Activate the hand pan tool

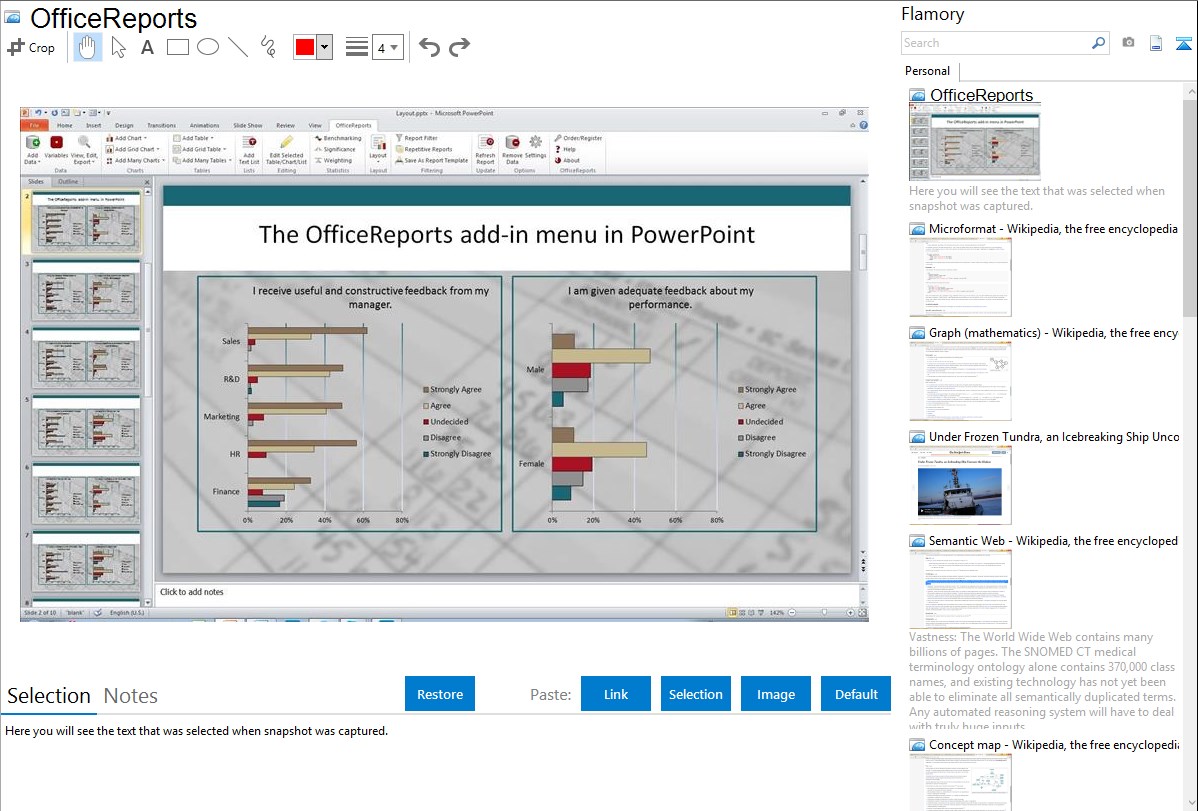(87, 47)
